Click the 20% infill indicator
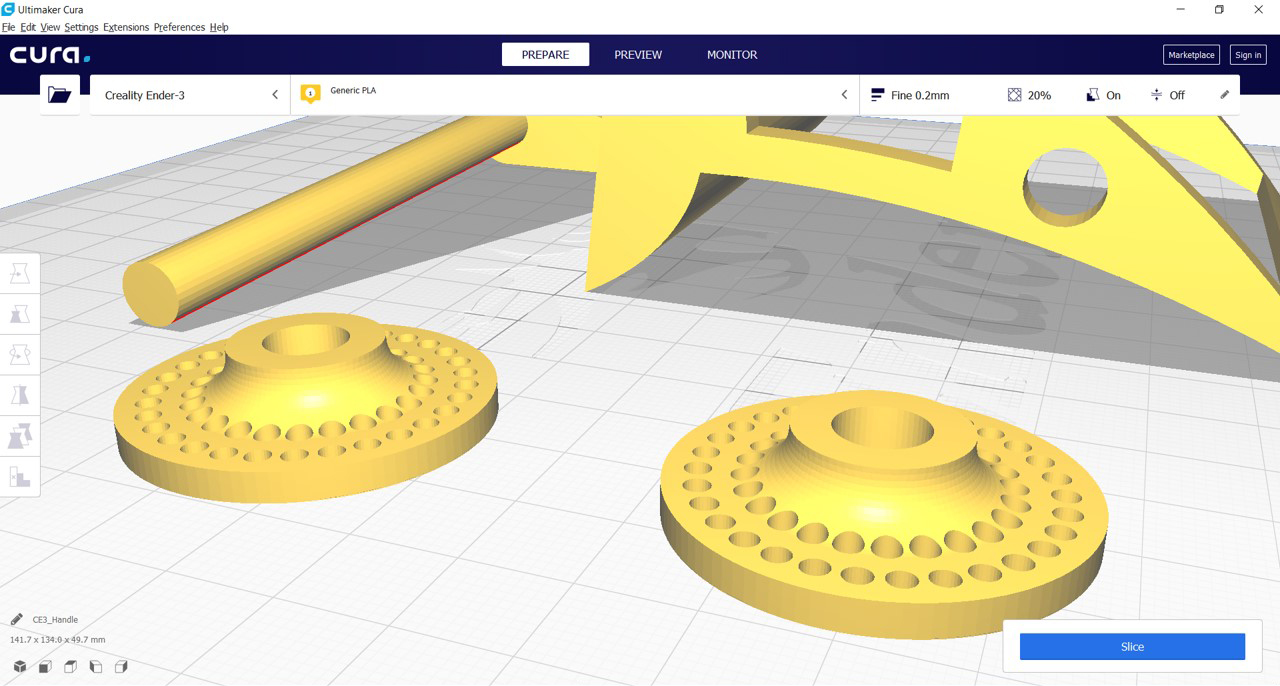The image size is (1280, 686). tap(1029, 95)
